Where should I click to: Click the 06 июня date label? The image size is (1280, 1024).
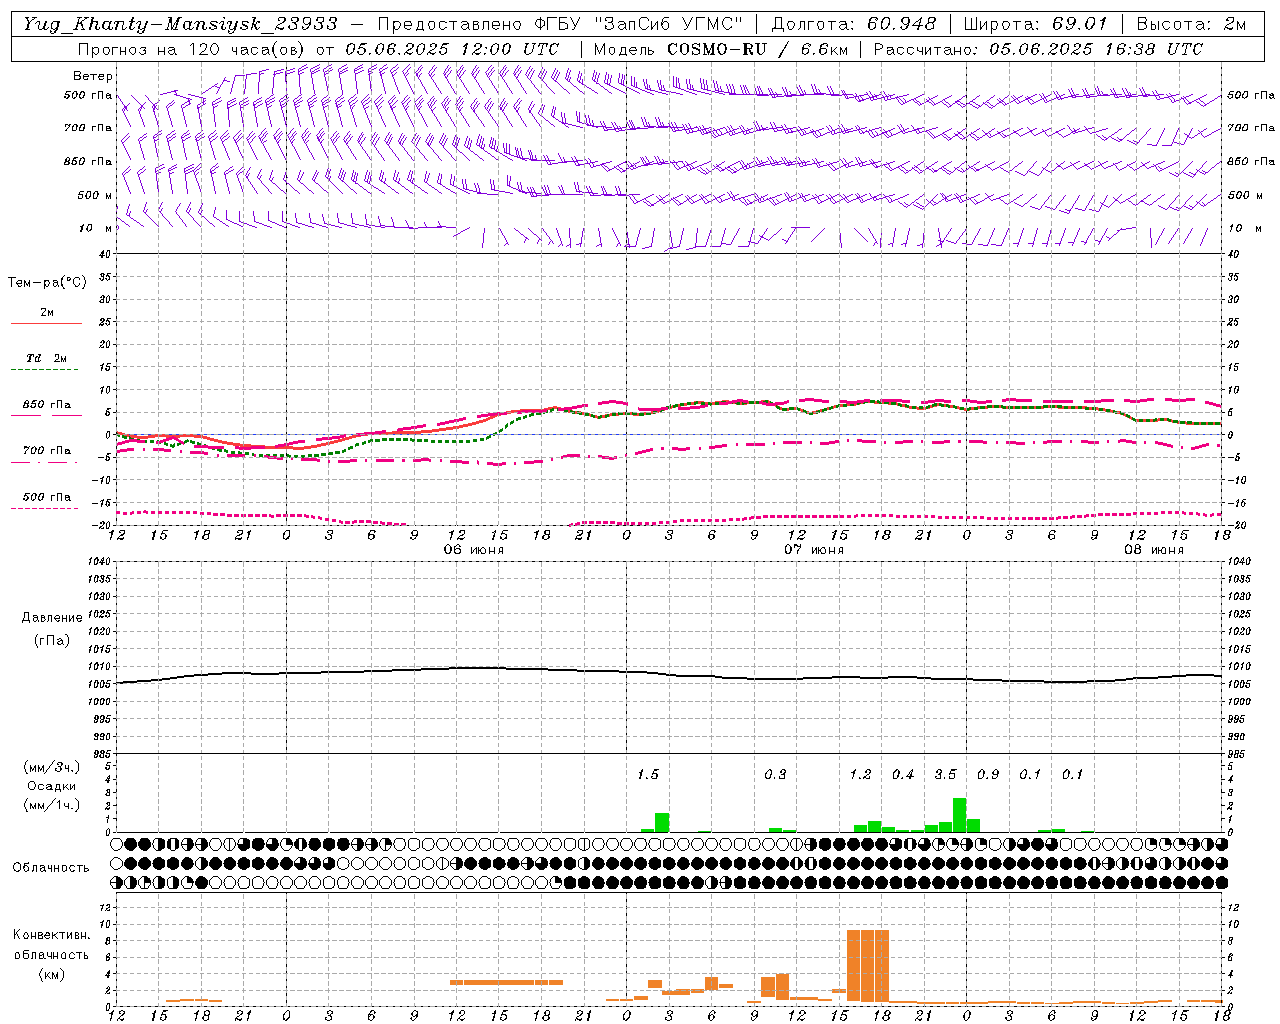[474, 550]
